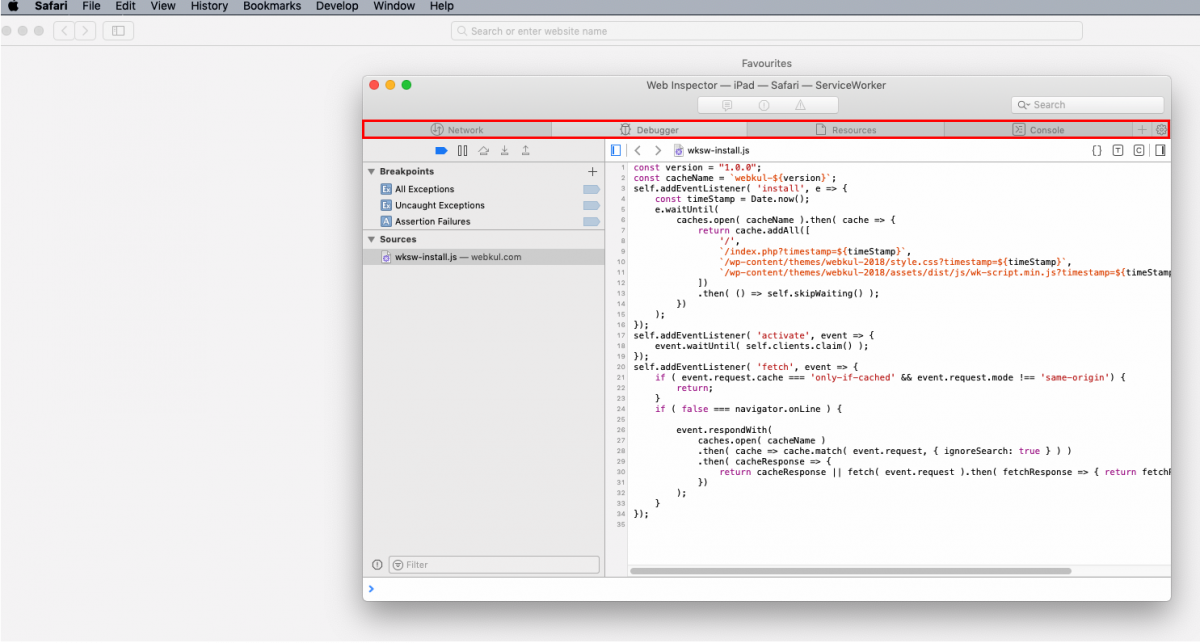Select the Uncaught Exceptions breakpoint row

[x=484, y=205]
